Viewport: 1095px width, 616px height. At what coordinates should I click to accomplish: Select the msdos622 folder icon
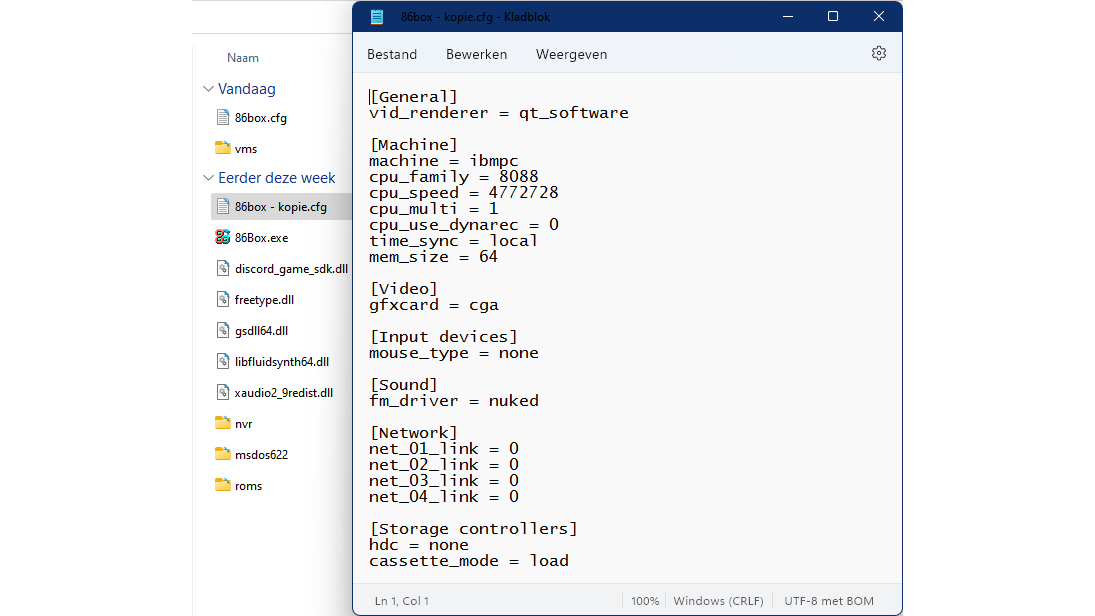pyautogui.click(x=223, y=454)
